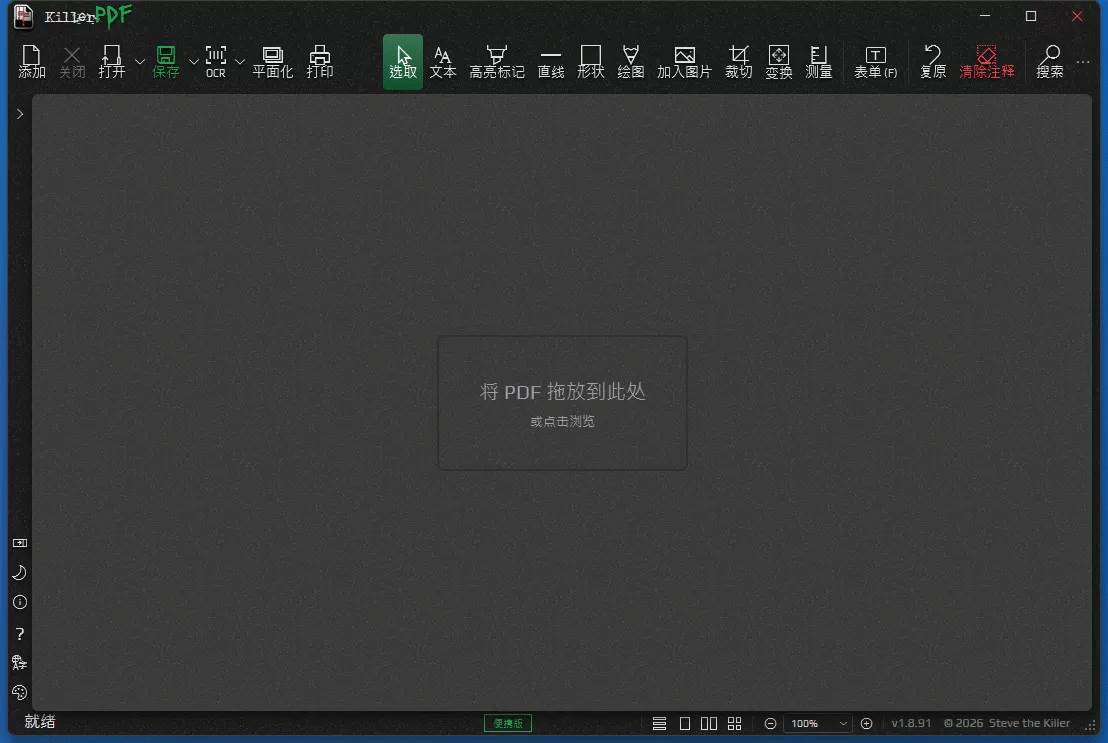Expand the dropdown arrow beside 保存

click(194, 62)
